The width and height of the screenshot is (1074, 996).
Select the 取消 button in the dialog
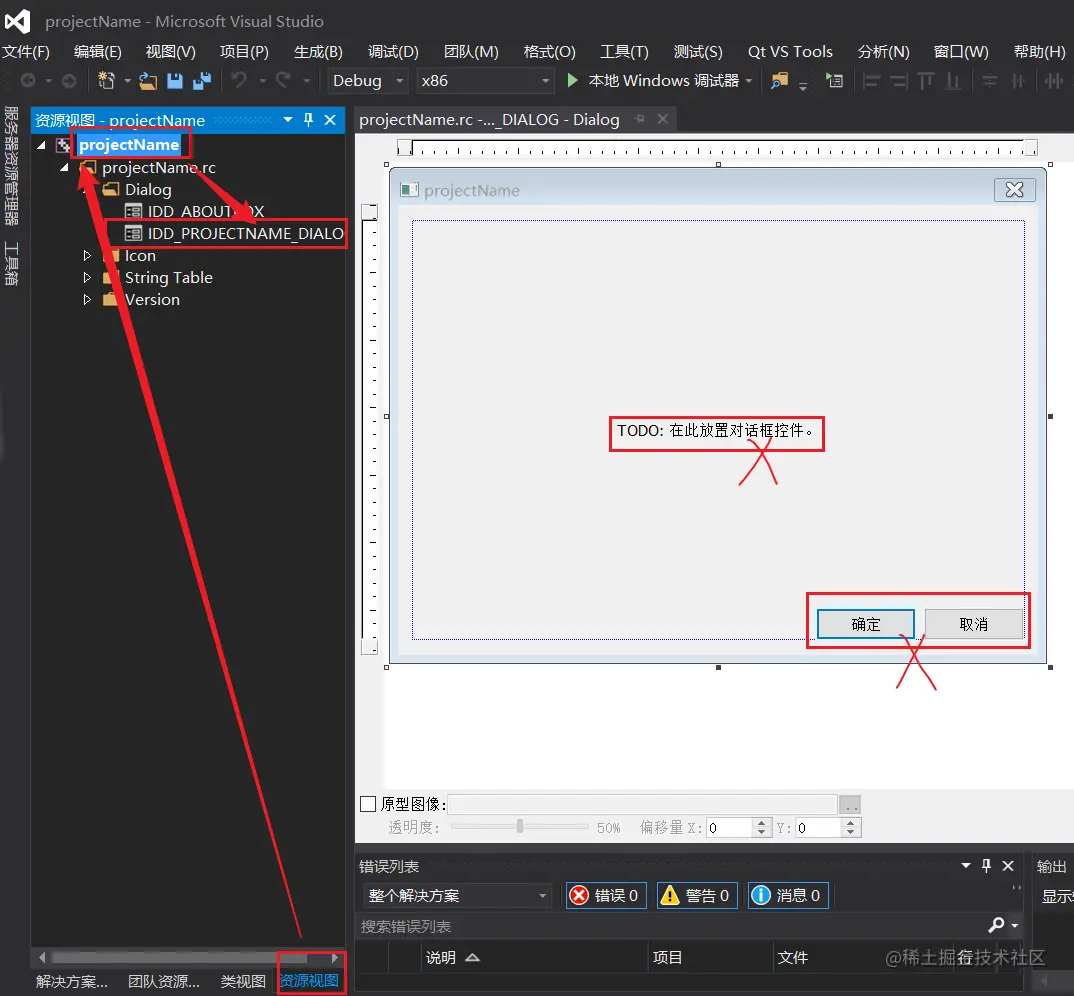pos(973,624)
